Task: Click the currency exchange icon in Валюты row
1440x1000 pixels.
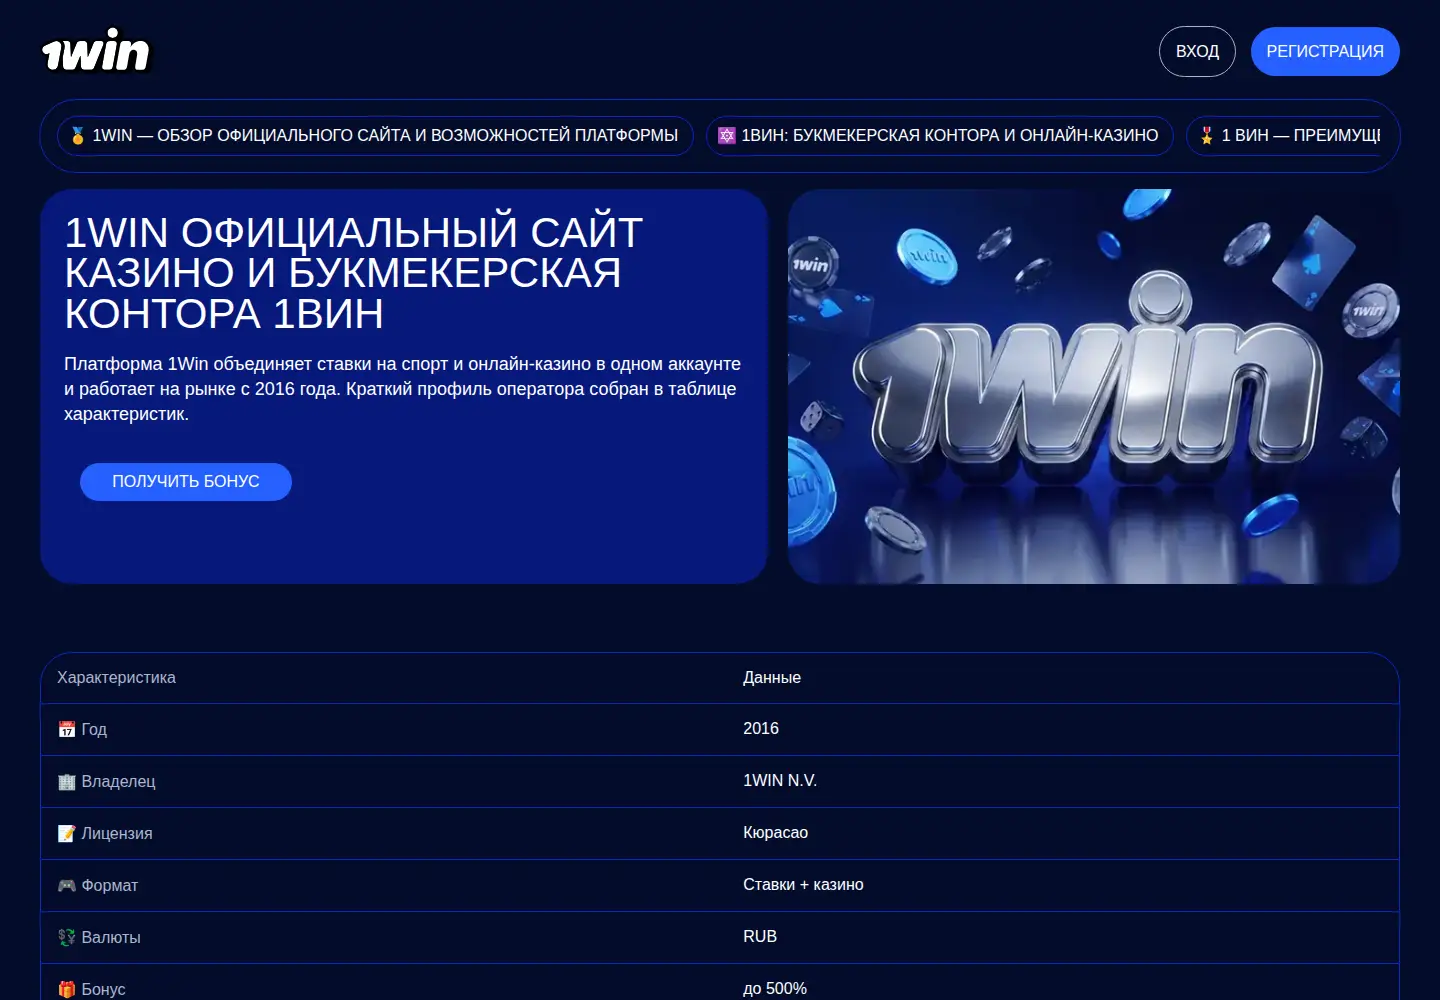Action: [67, 937]
